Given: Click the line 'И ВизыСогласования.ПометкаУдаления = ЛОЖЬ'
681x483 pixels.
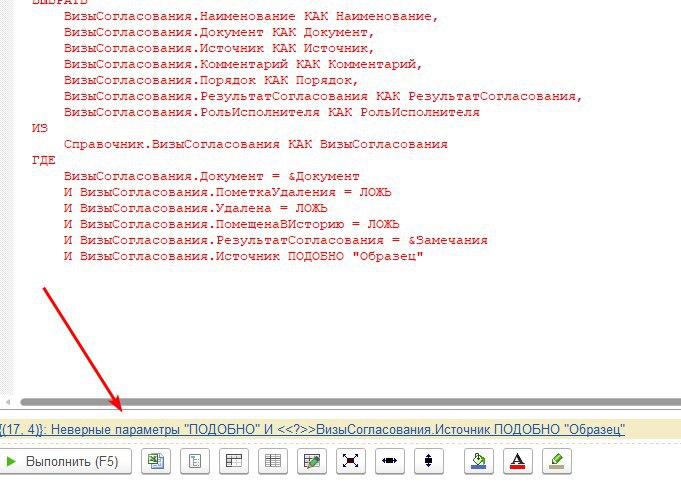Looking at the screenshot, I should pyautogui.click(x=228, y=192).
